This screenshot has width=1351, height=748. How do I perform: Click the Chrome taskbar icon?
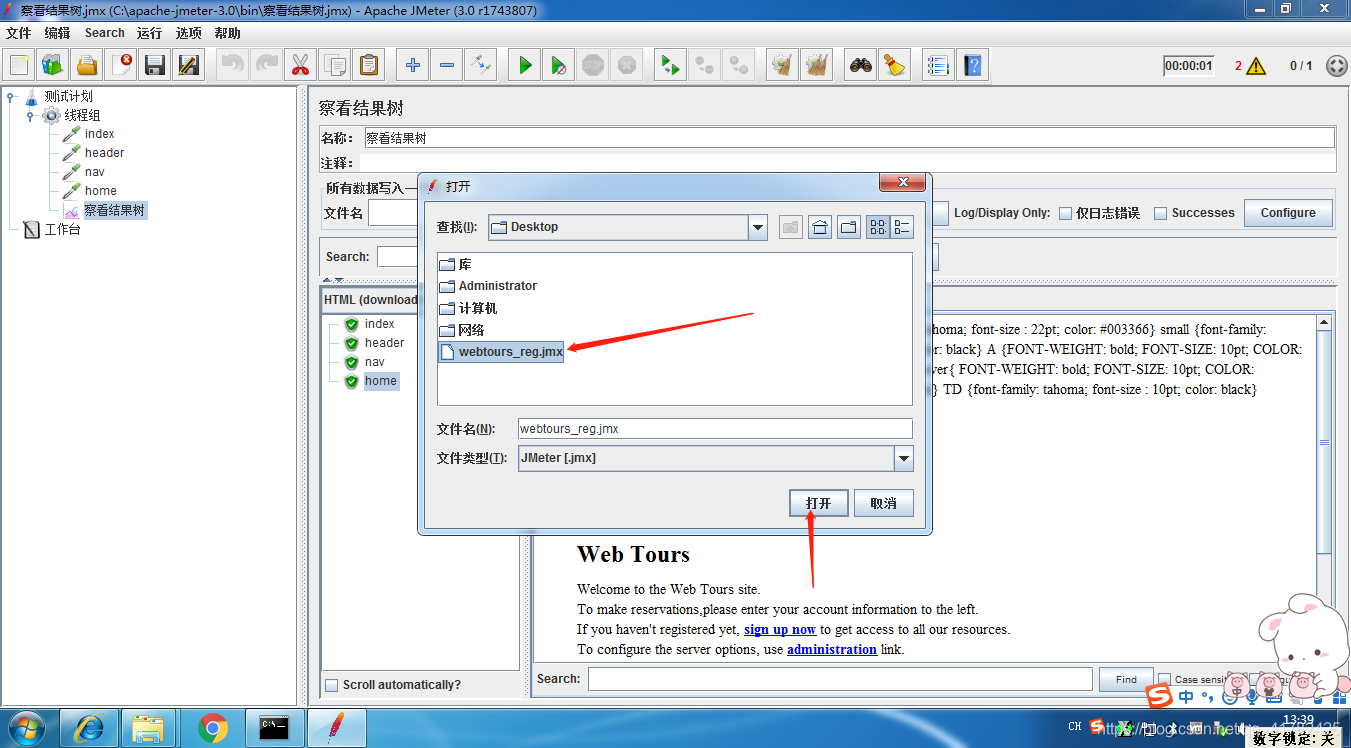(x=212, y=728)
